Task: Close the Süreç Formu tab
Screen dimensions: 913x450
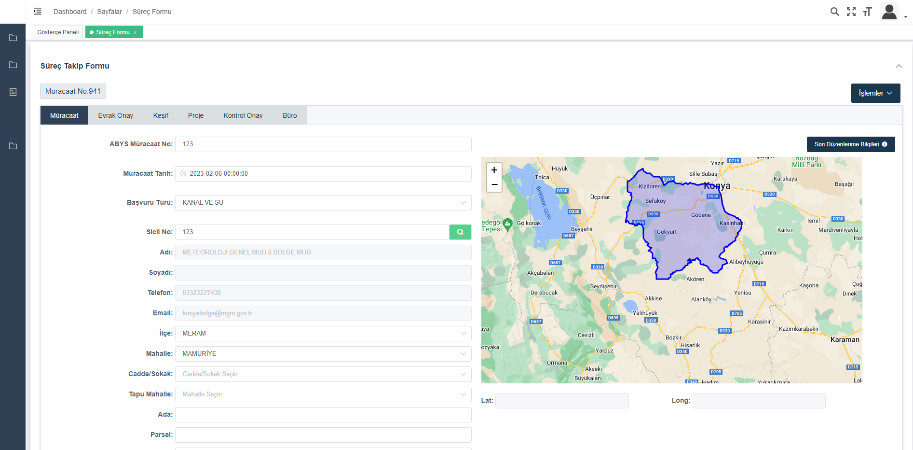Action: click(135, 32)
